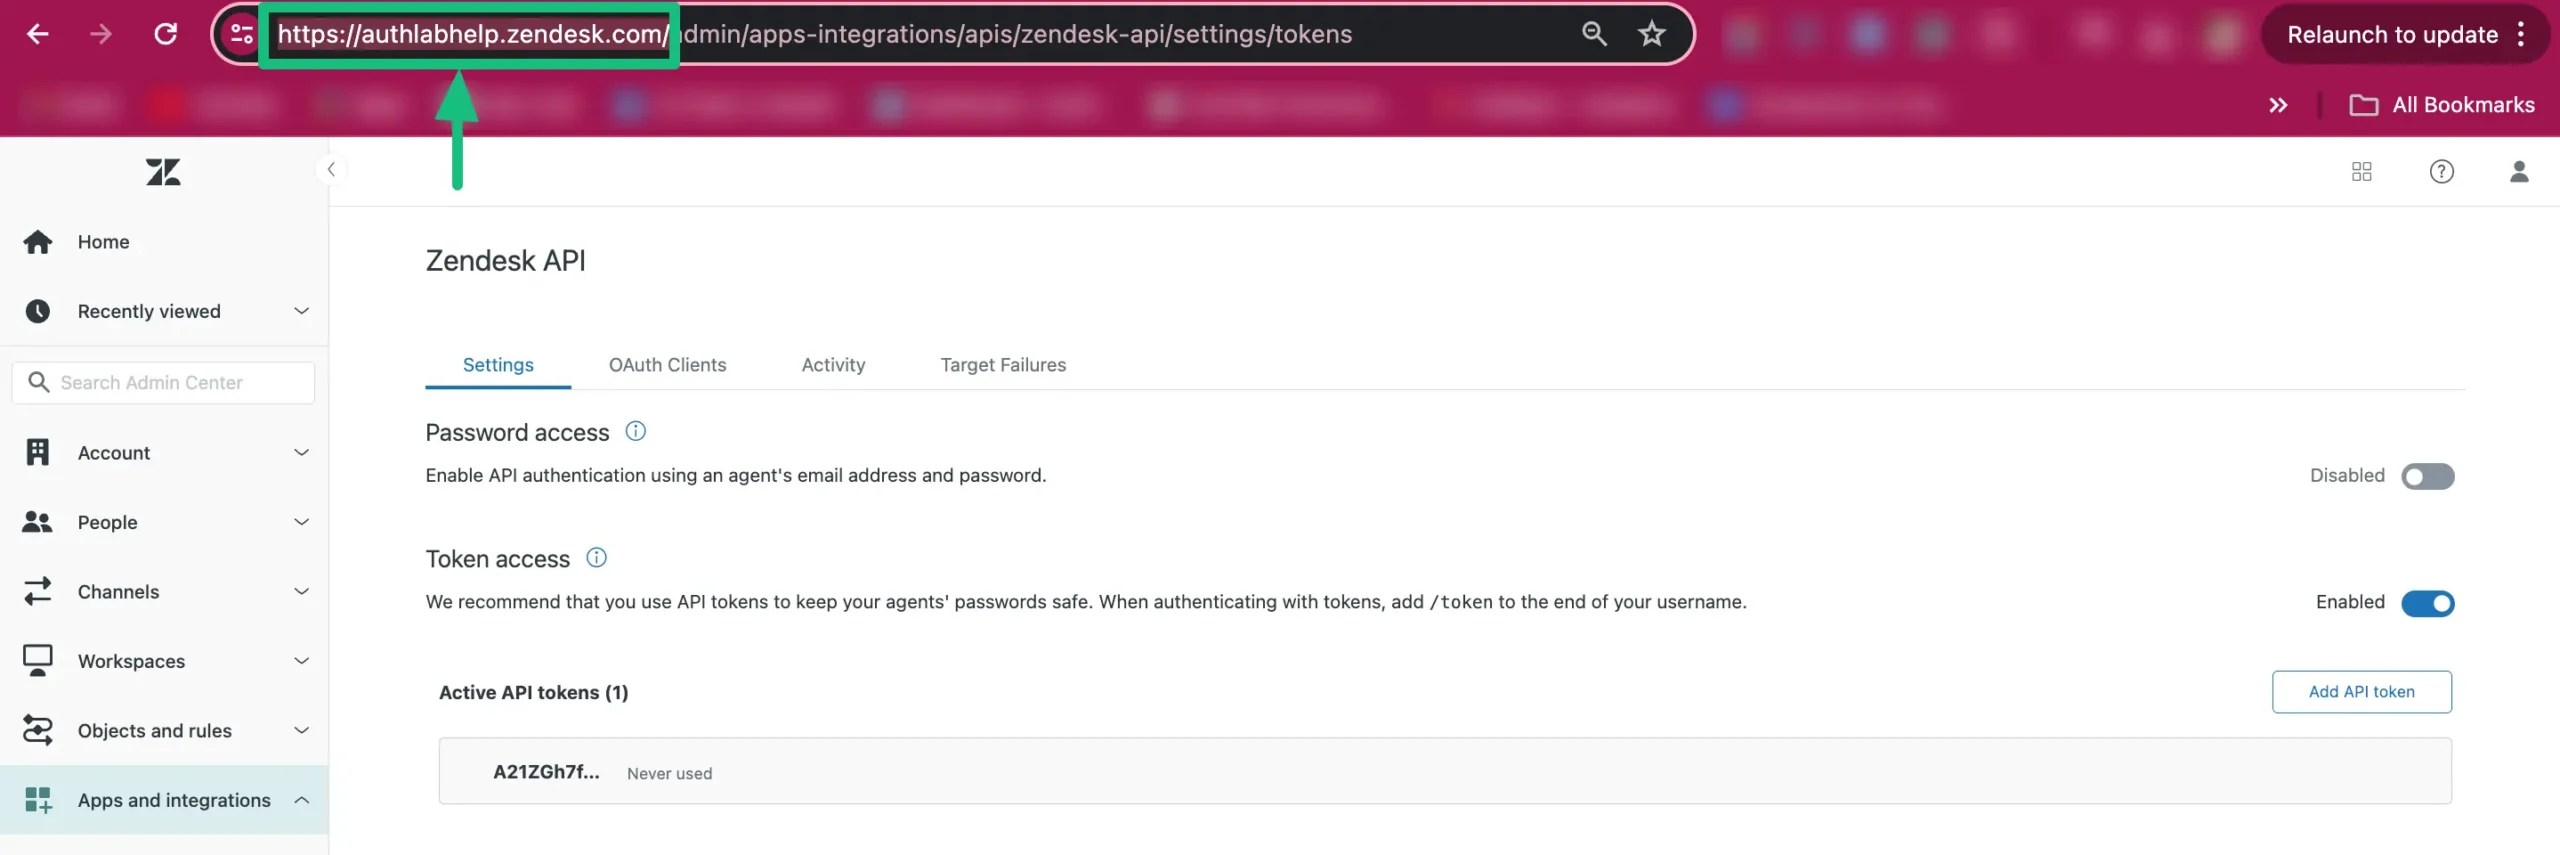Expand the People section chevron
The height and width of the screenshot is (855, 2560).
[x=301, y=522]
